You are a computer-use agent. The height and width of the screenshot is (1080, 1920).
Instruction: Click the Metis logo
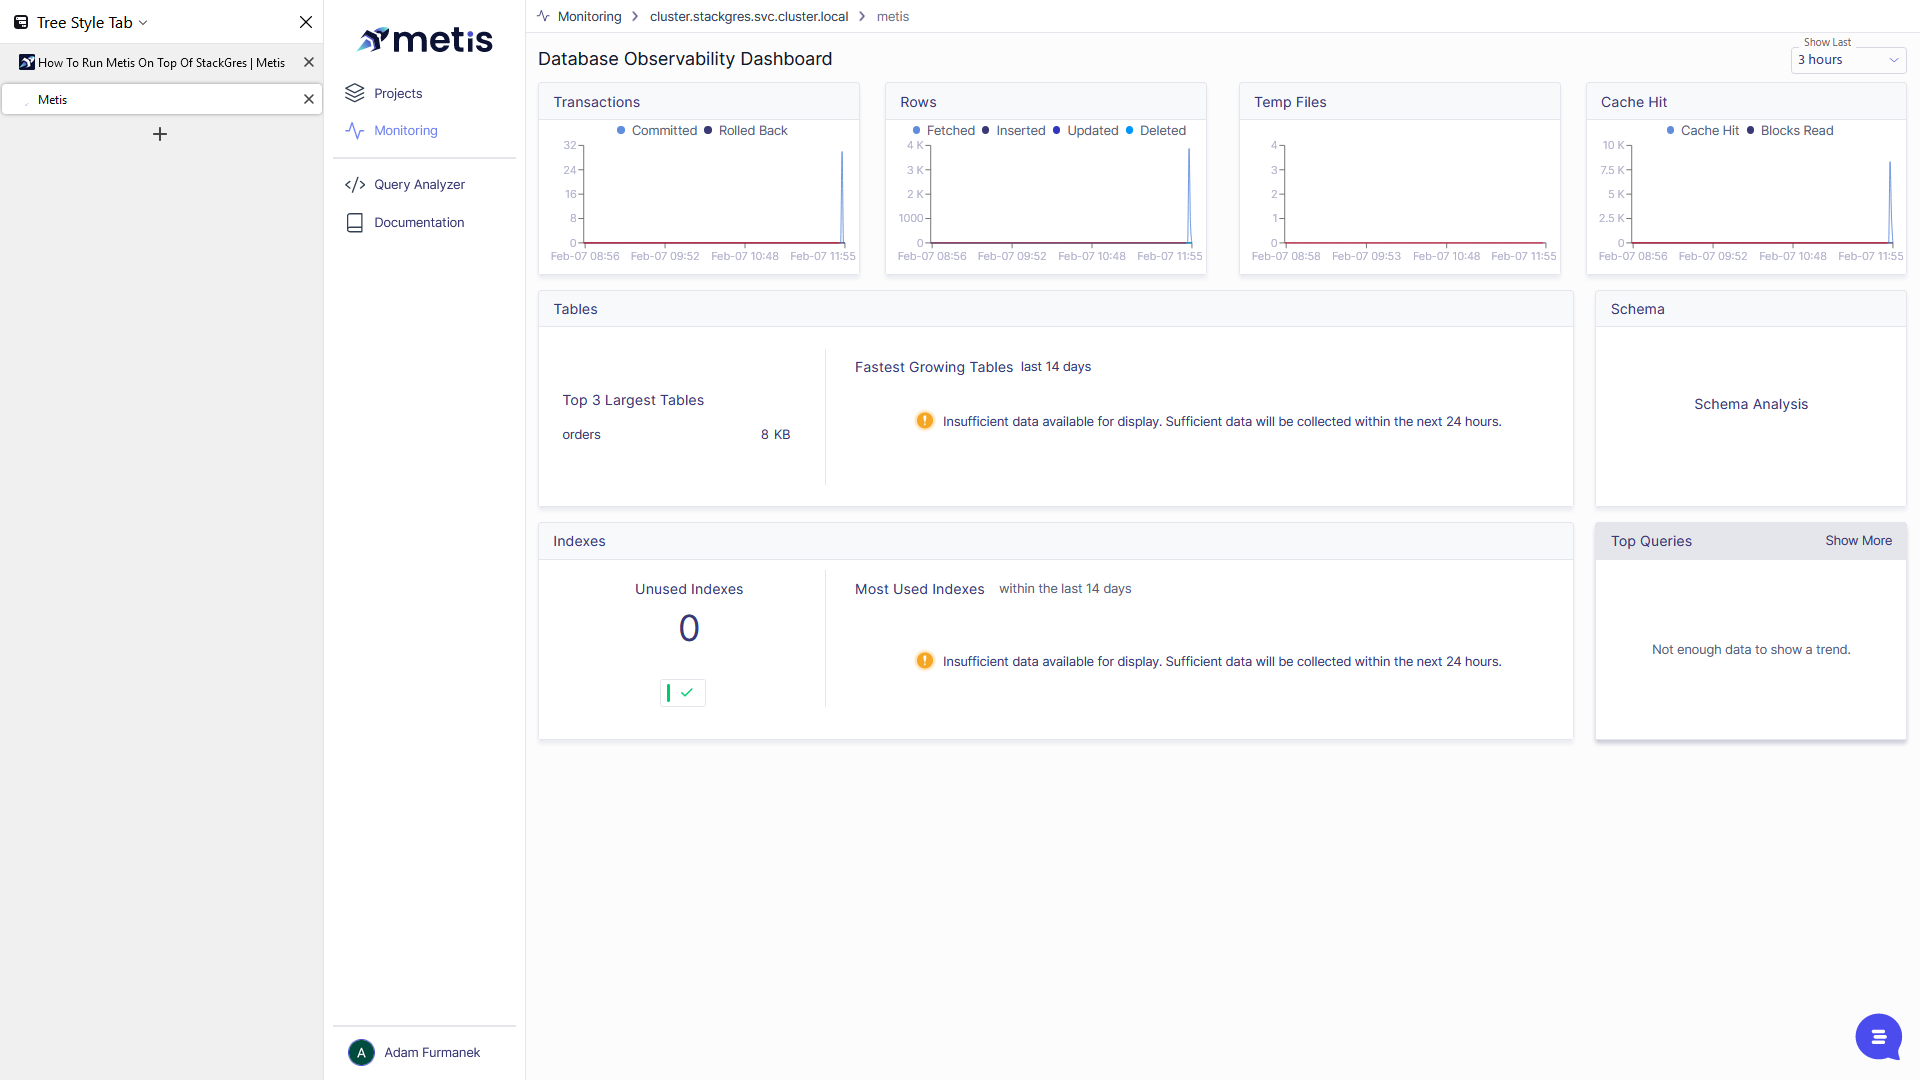coord(425,39)
